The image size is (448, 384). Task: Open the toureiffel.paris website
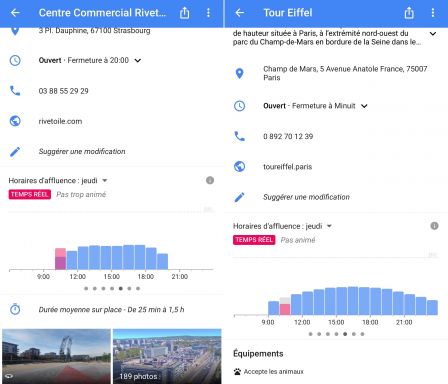[288, 167]
